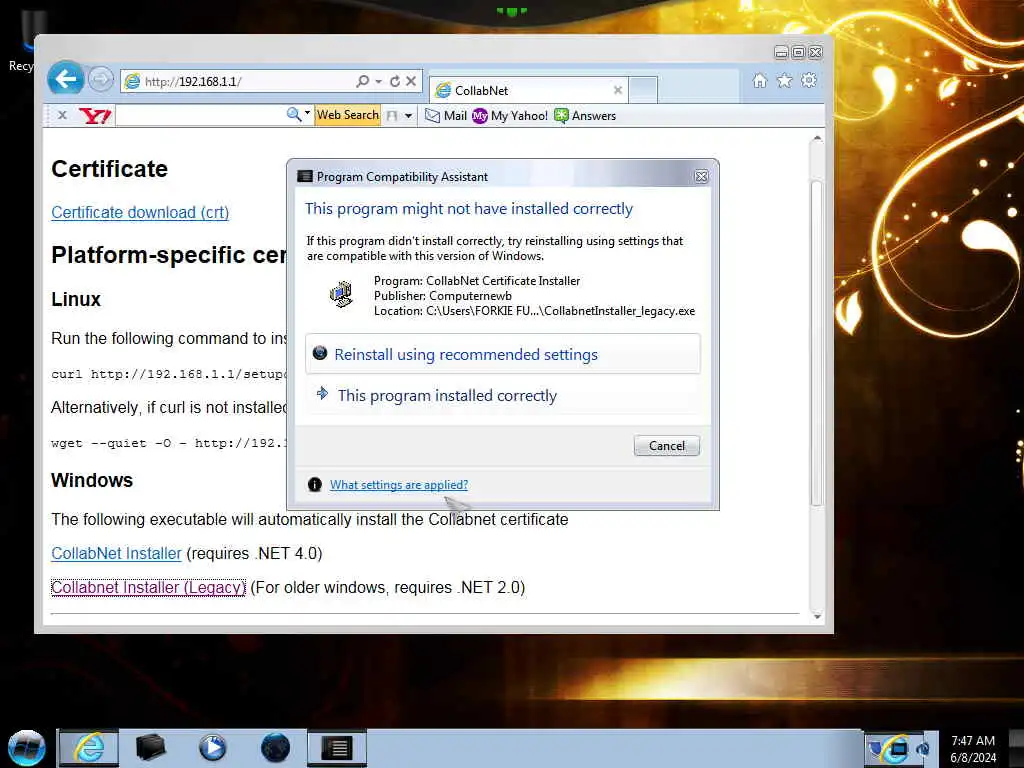Close the Yahoo toolbar
This screenshot has width=1024, height=768.
pos(62,116)
